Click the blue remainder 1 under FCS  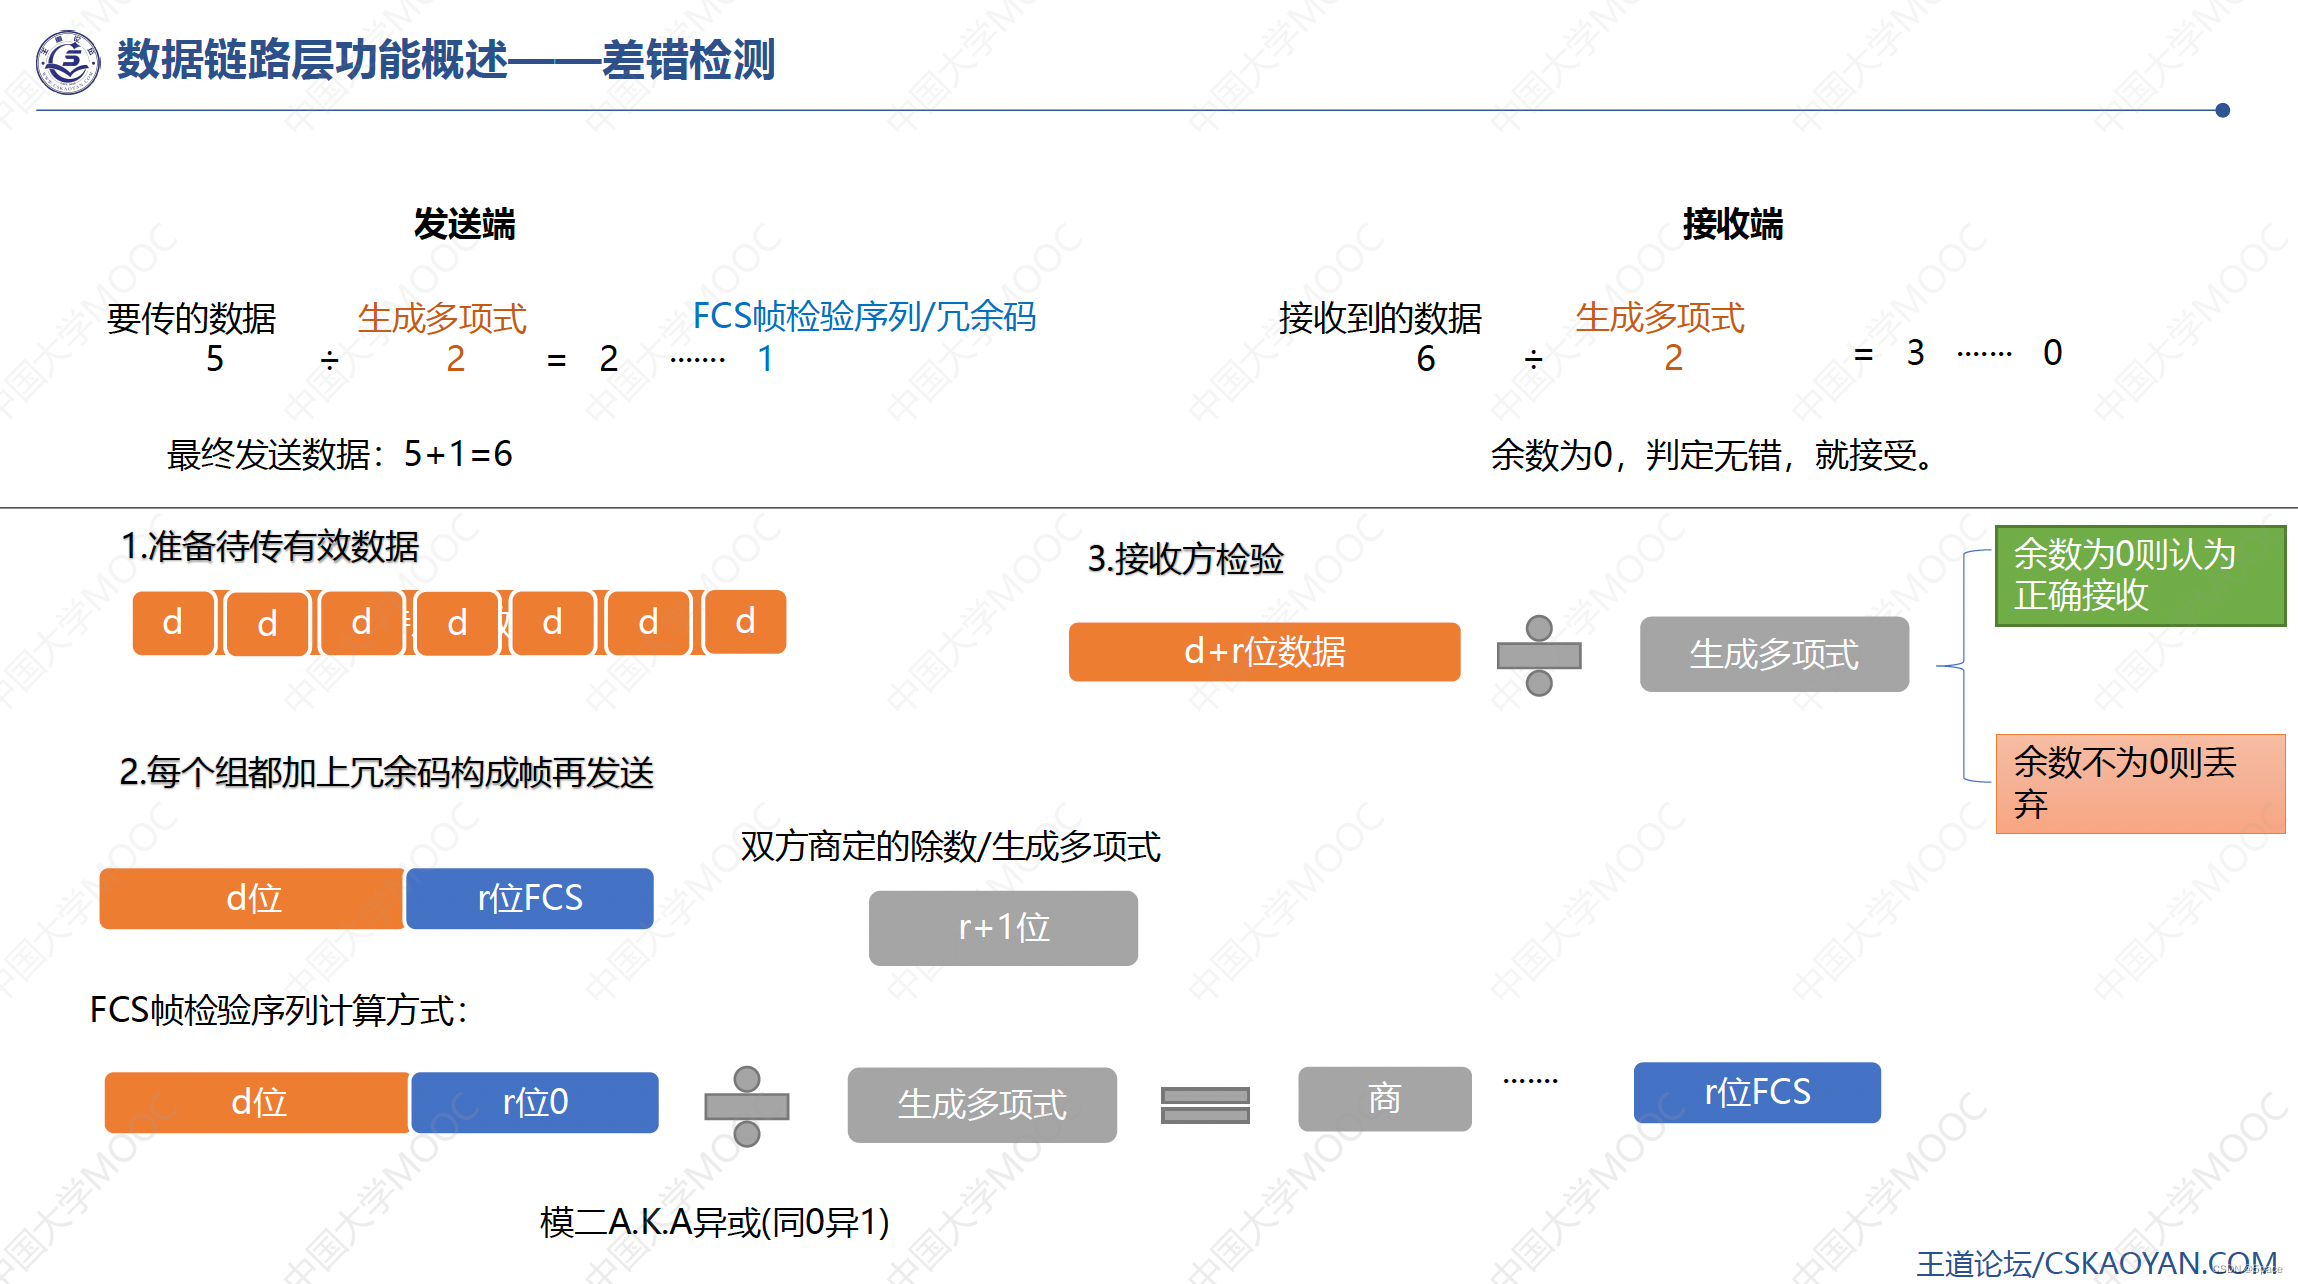click(x=765, y=359)
